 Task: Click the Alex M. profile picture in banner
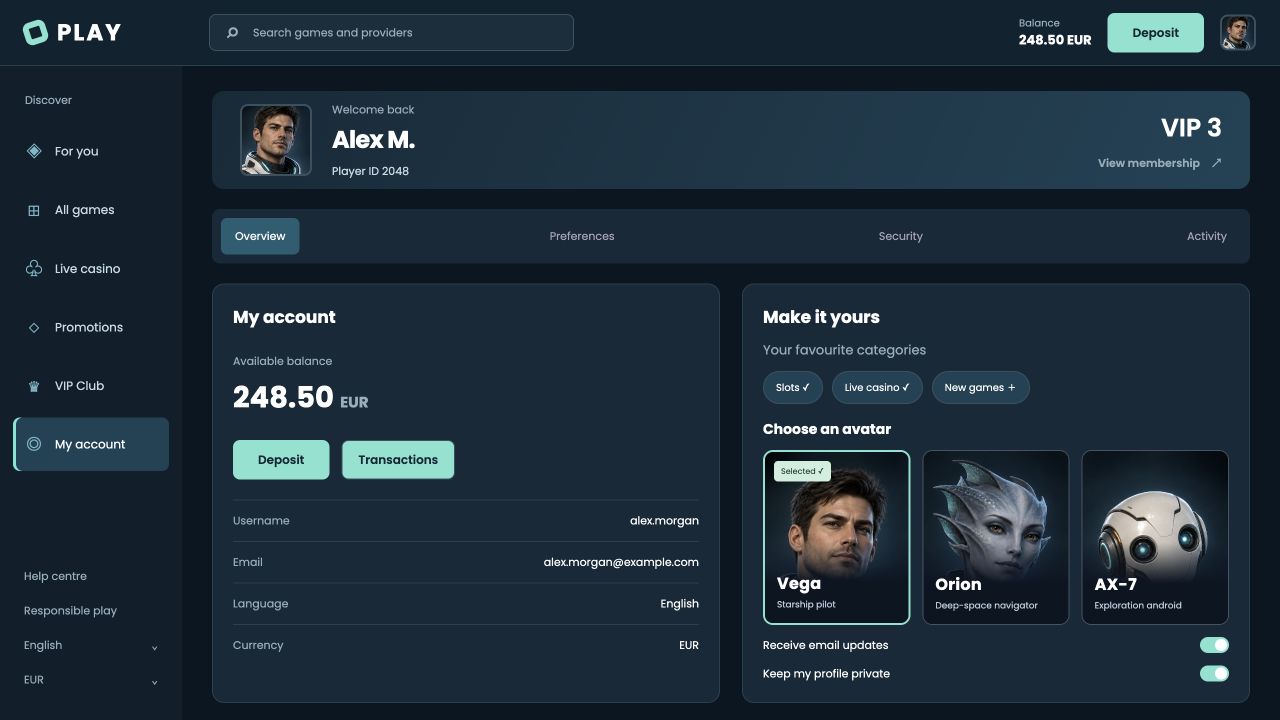[x=276, y=140]
